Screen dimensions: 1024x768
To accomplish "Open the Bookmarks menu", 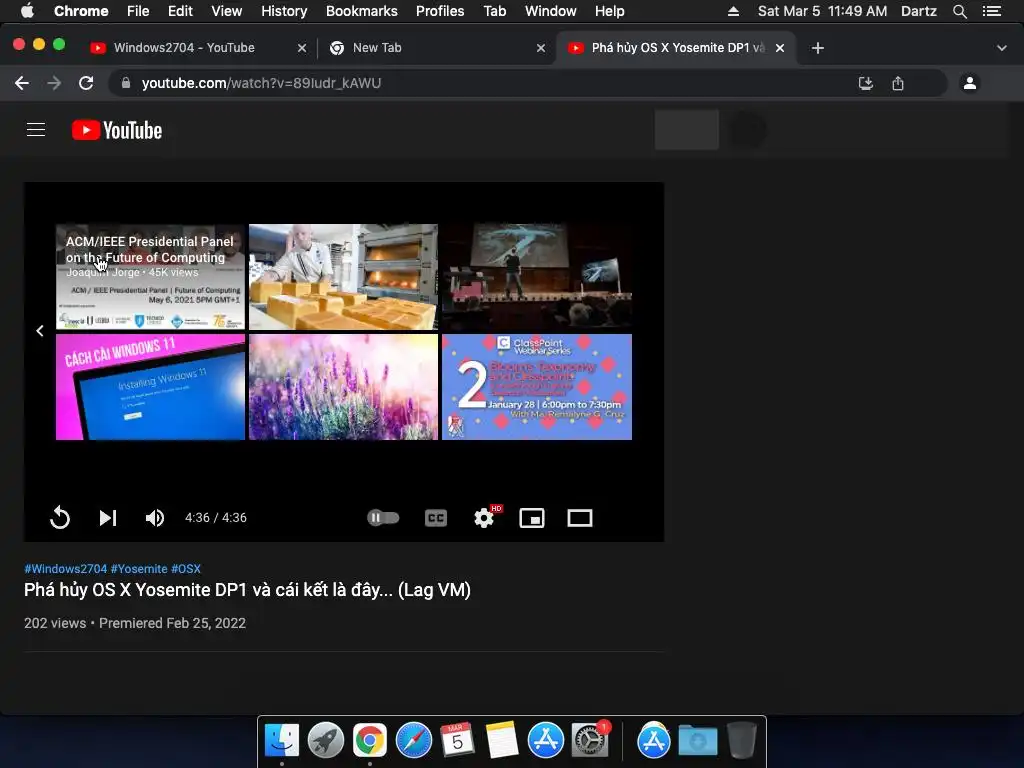I will click(x=362, y=11).
